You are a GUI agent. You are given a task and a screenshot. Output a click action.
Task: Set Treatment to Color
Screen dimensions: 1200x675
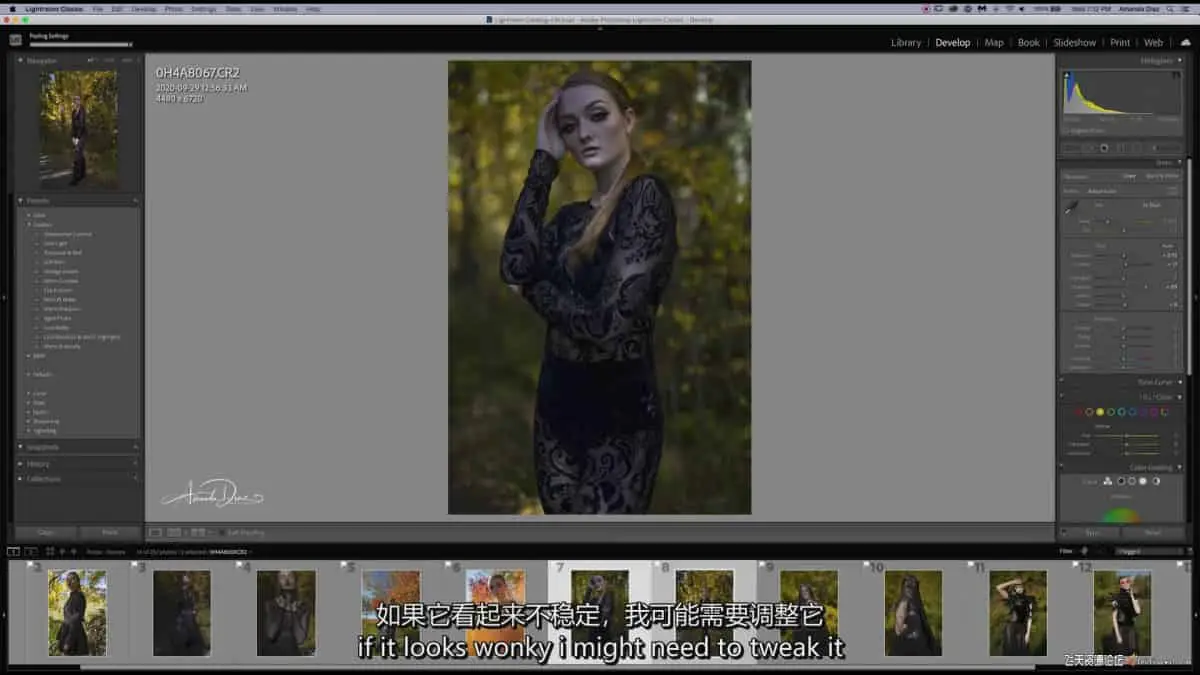pos(1129,176)
